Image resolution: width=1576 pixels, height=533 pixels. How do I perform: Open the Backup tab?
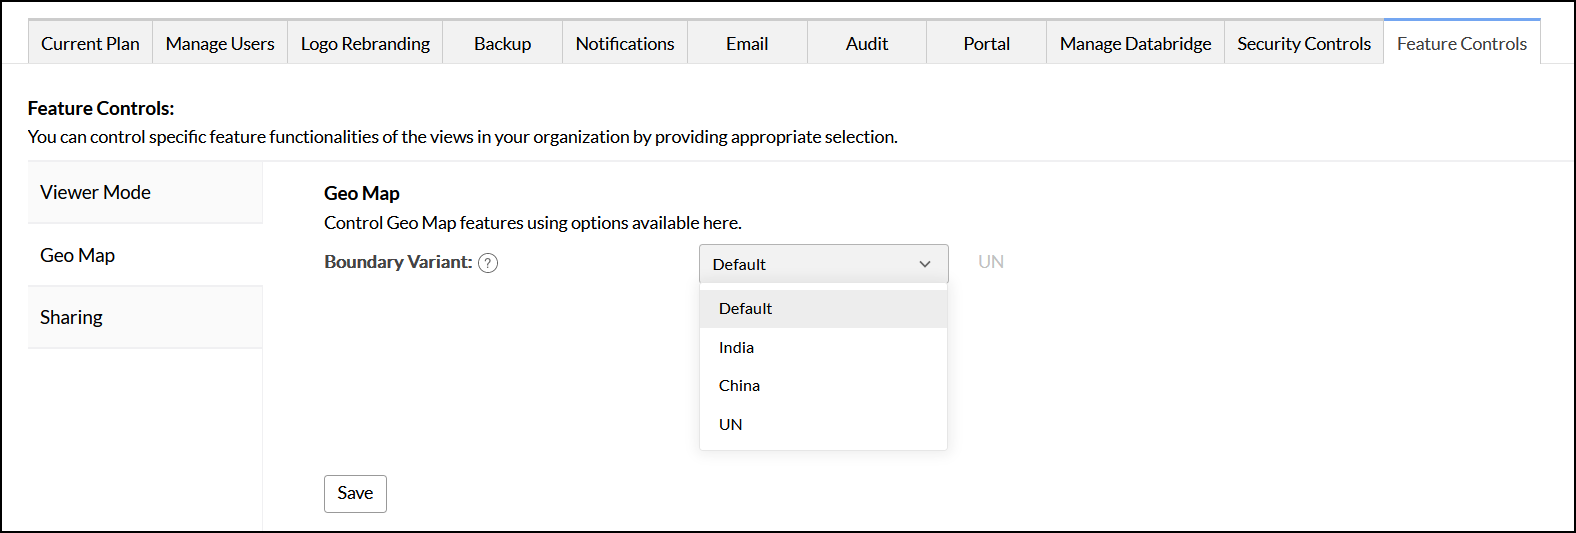[x=502, y=44]
